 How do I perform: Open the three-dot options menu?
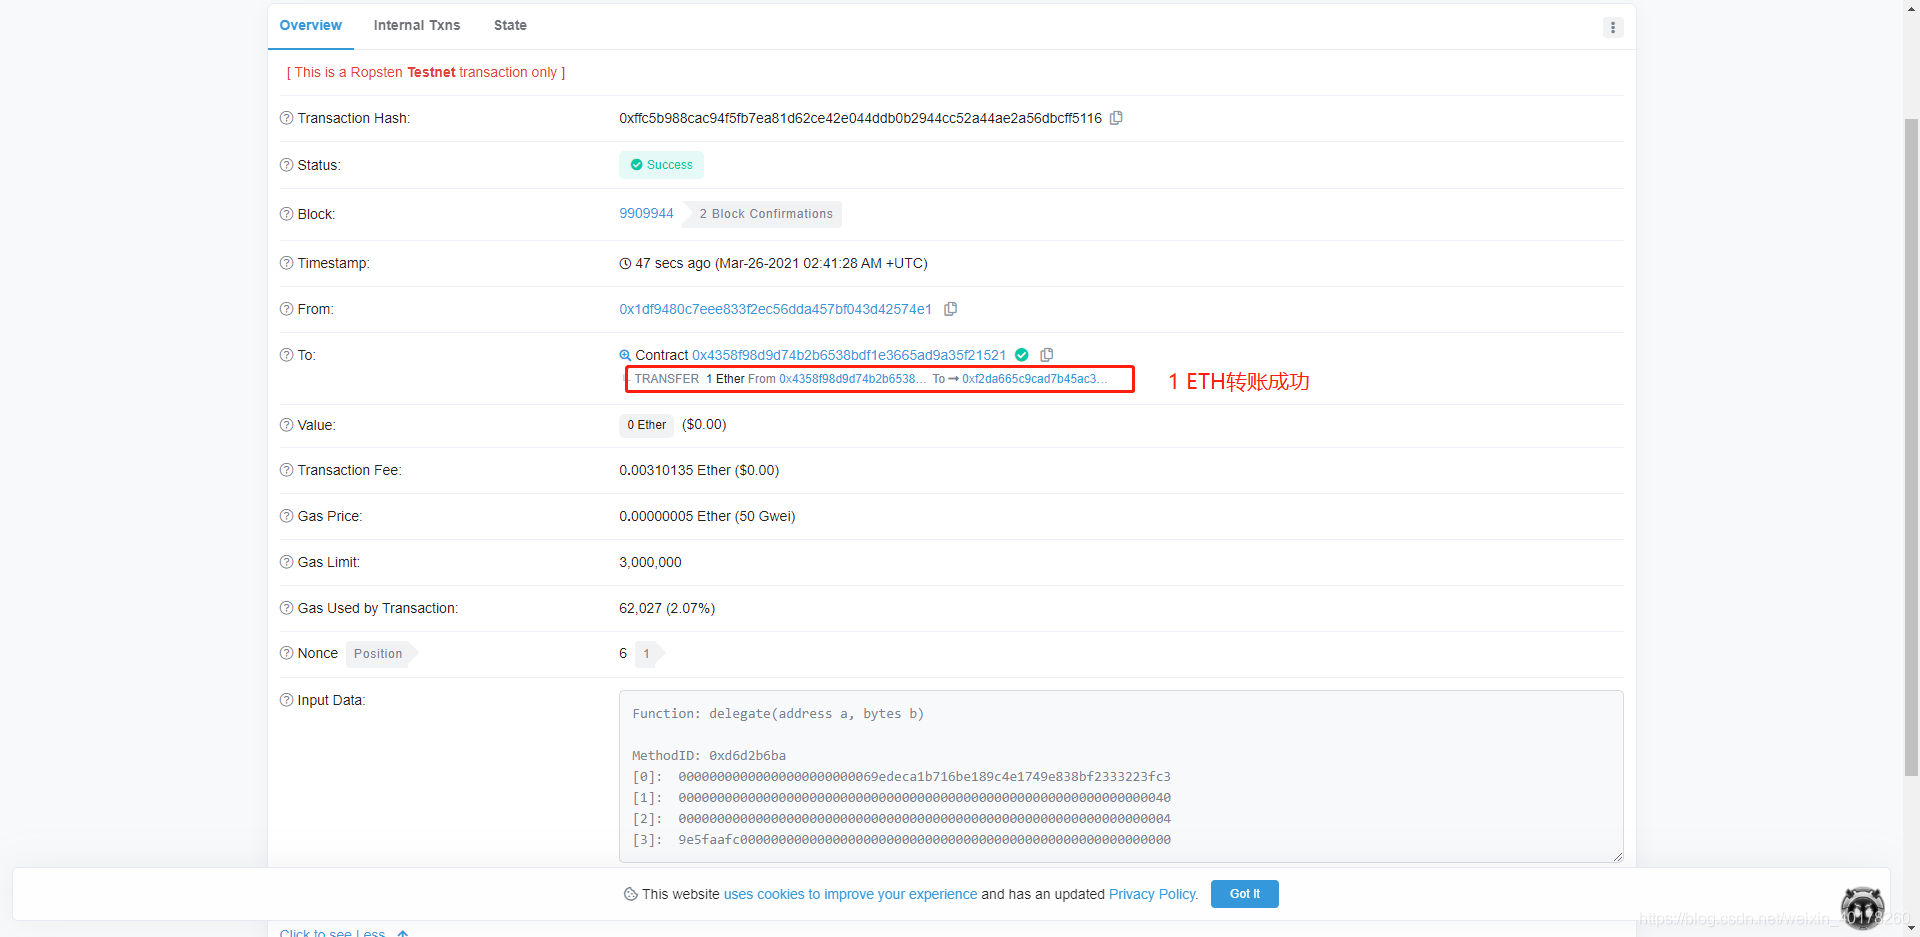(x=1613, y=27)
